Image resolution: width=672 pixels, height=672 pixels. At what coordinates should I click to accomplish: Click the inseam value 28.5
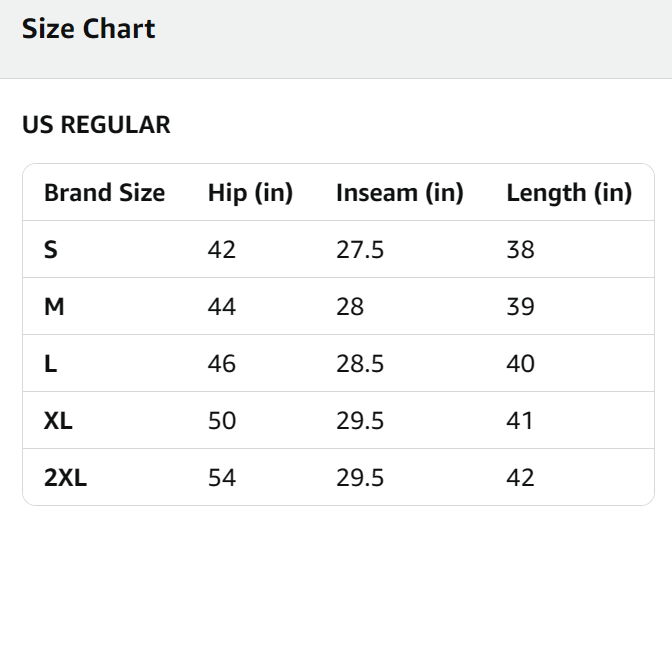coord(360,364)
